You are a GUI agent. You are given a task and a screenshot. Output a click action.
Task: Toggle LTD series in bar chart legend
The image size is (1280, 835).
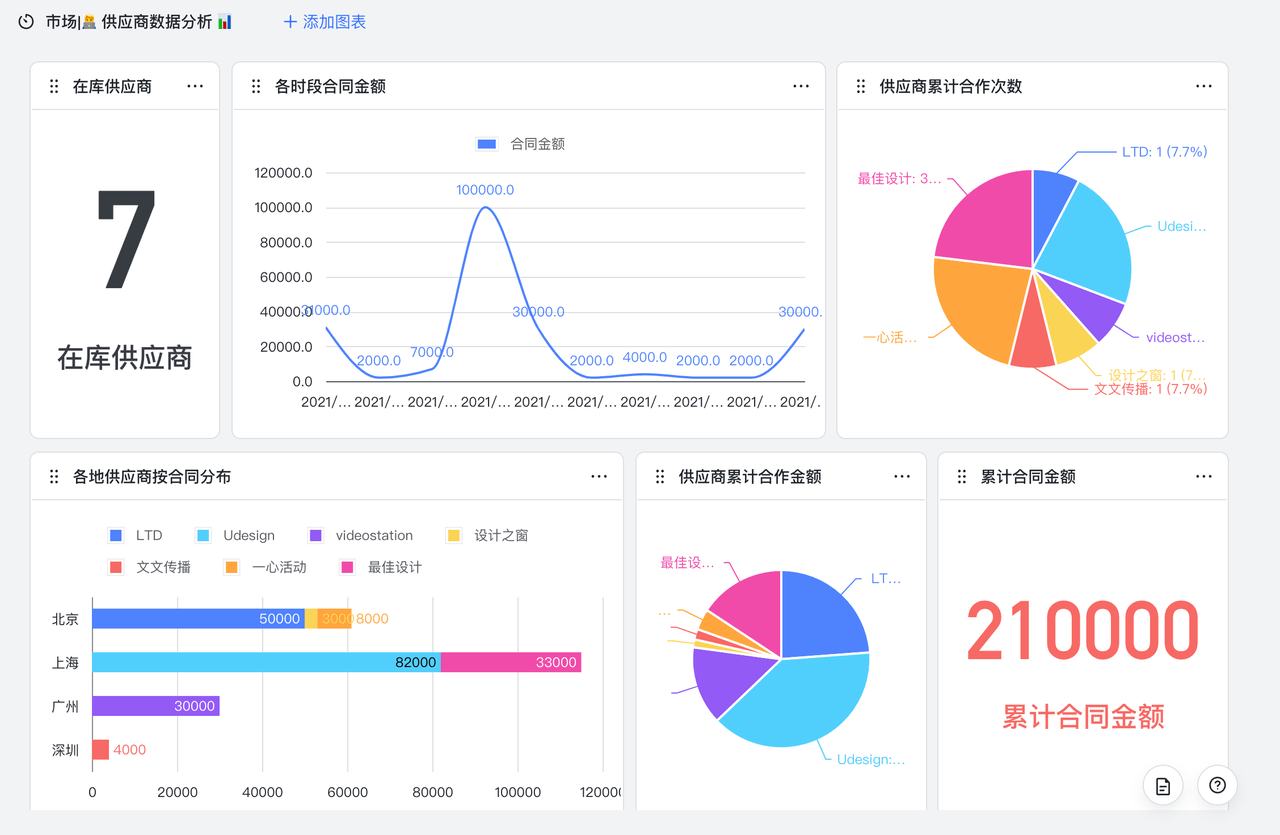point(136,536)
